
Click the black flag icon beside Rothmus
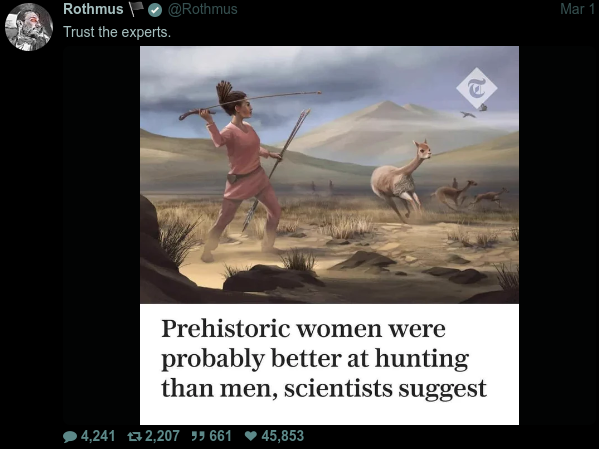136,9
